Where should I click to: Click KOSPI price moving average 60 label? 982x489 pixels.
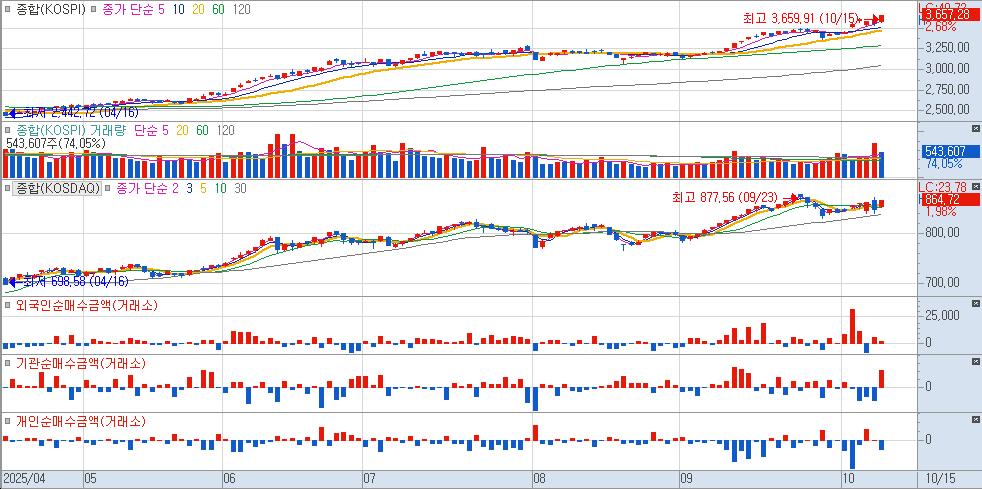(219, 10)
